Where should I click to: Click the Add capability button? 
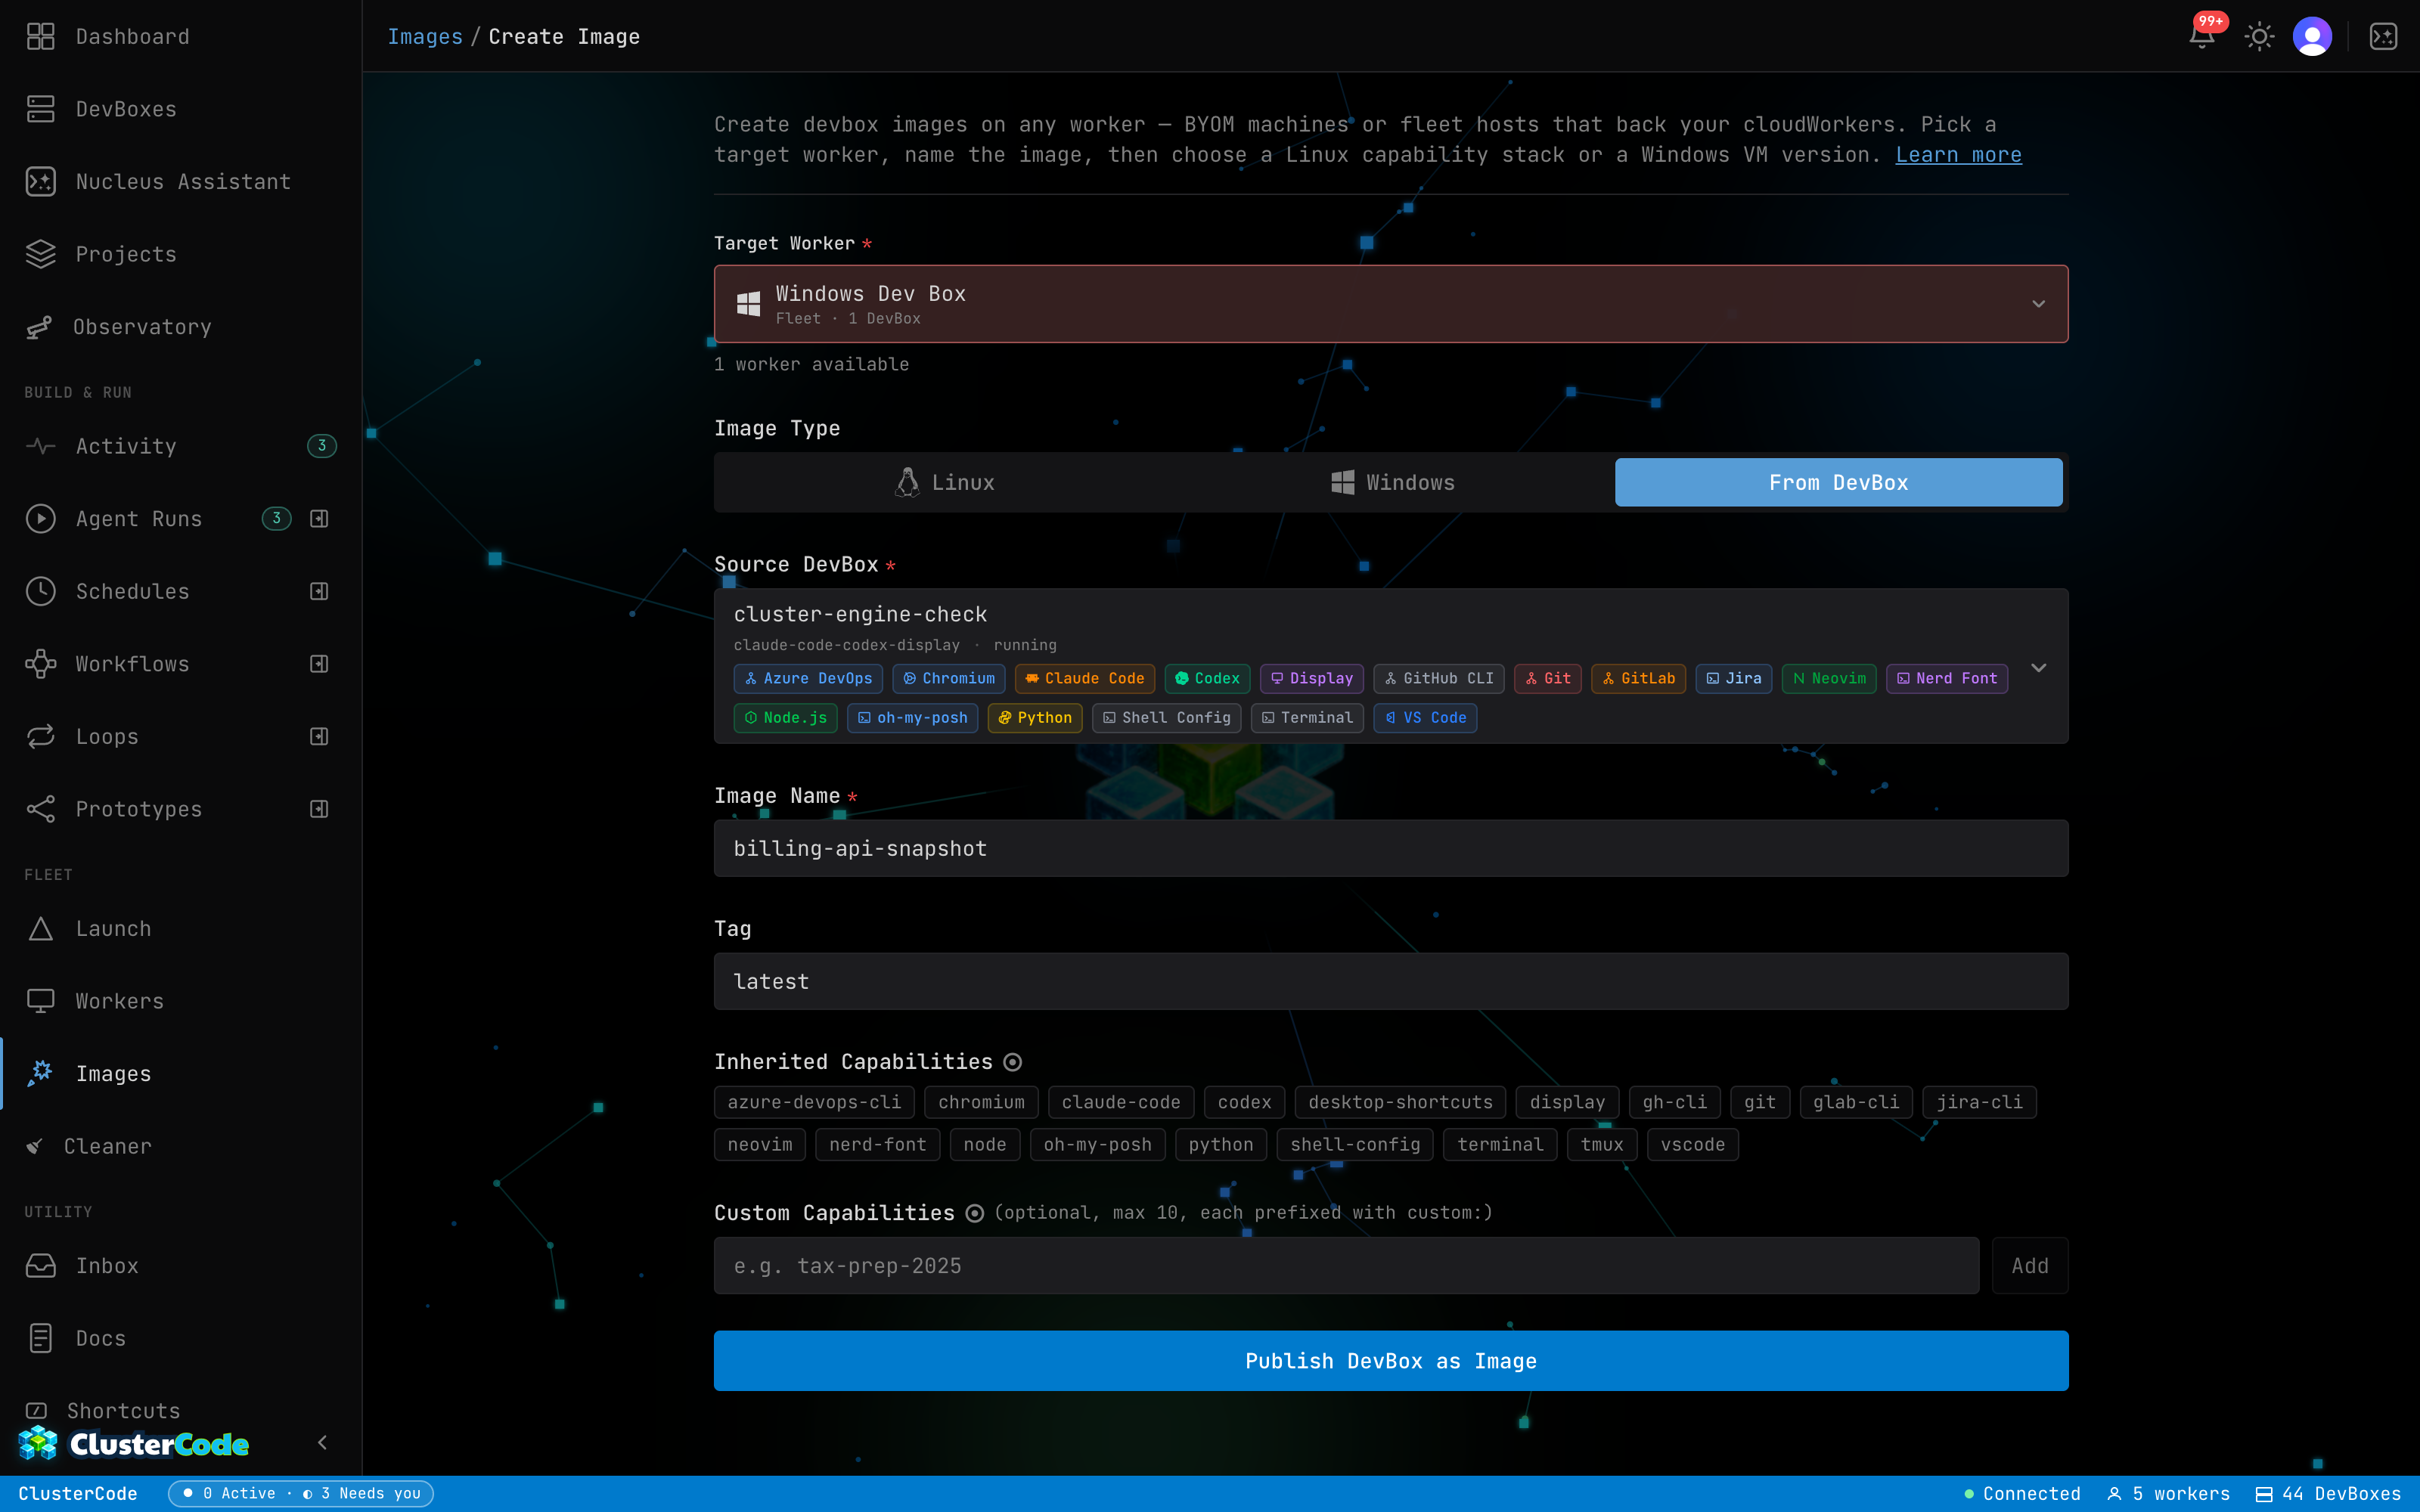(2030, 1266)
